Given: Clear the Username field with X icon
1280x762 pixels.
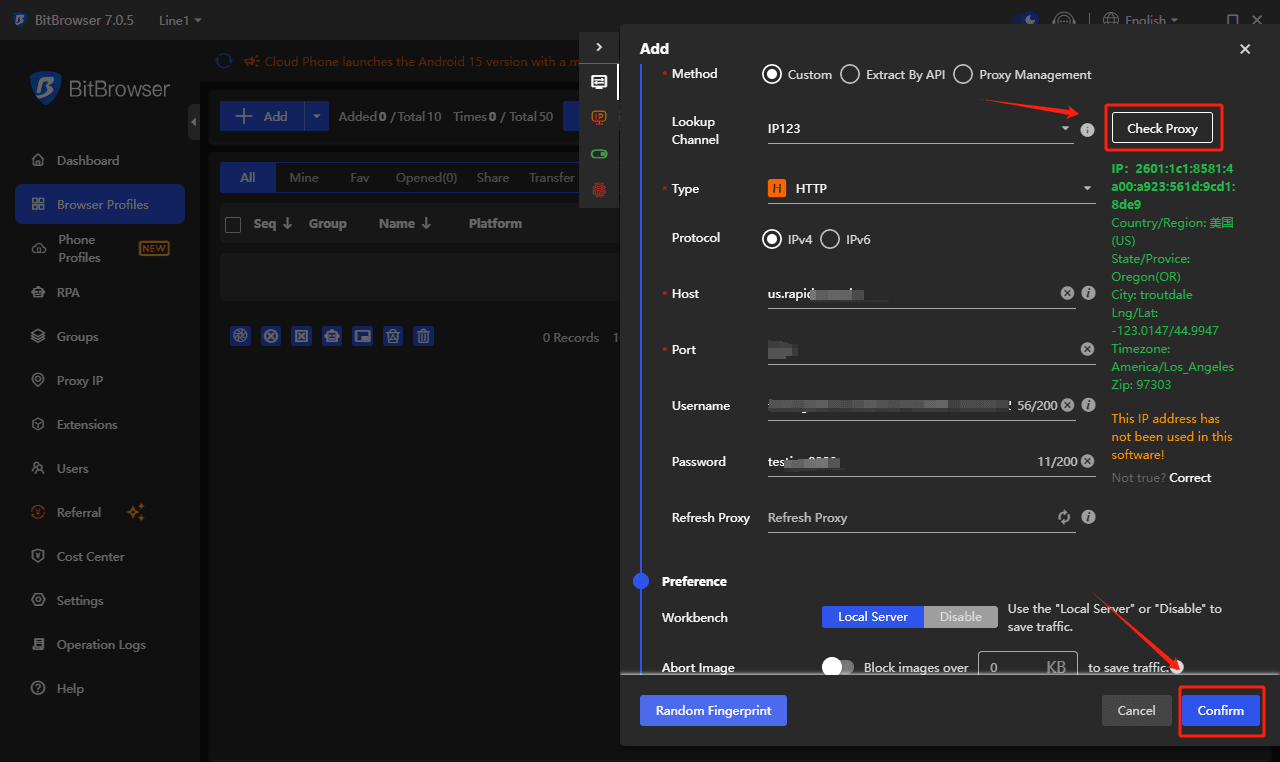Looking at the screenshot, I should click(x=1067, y=405).
